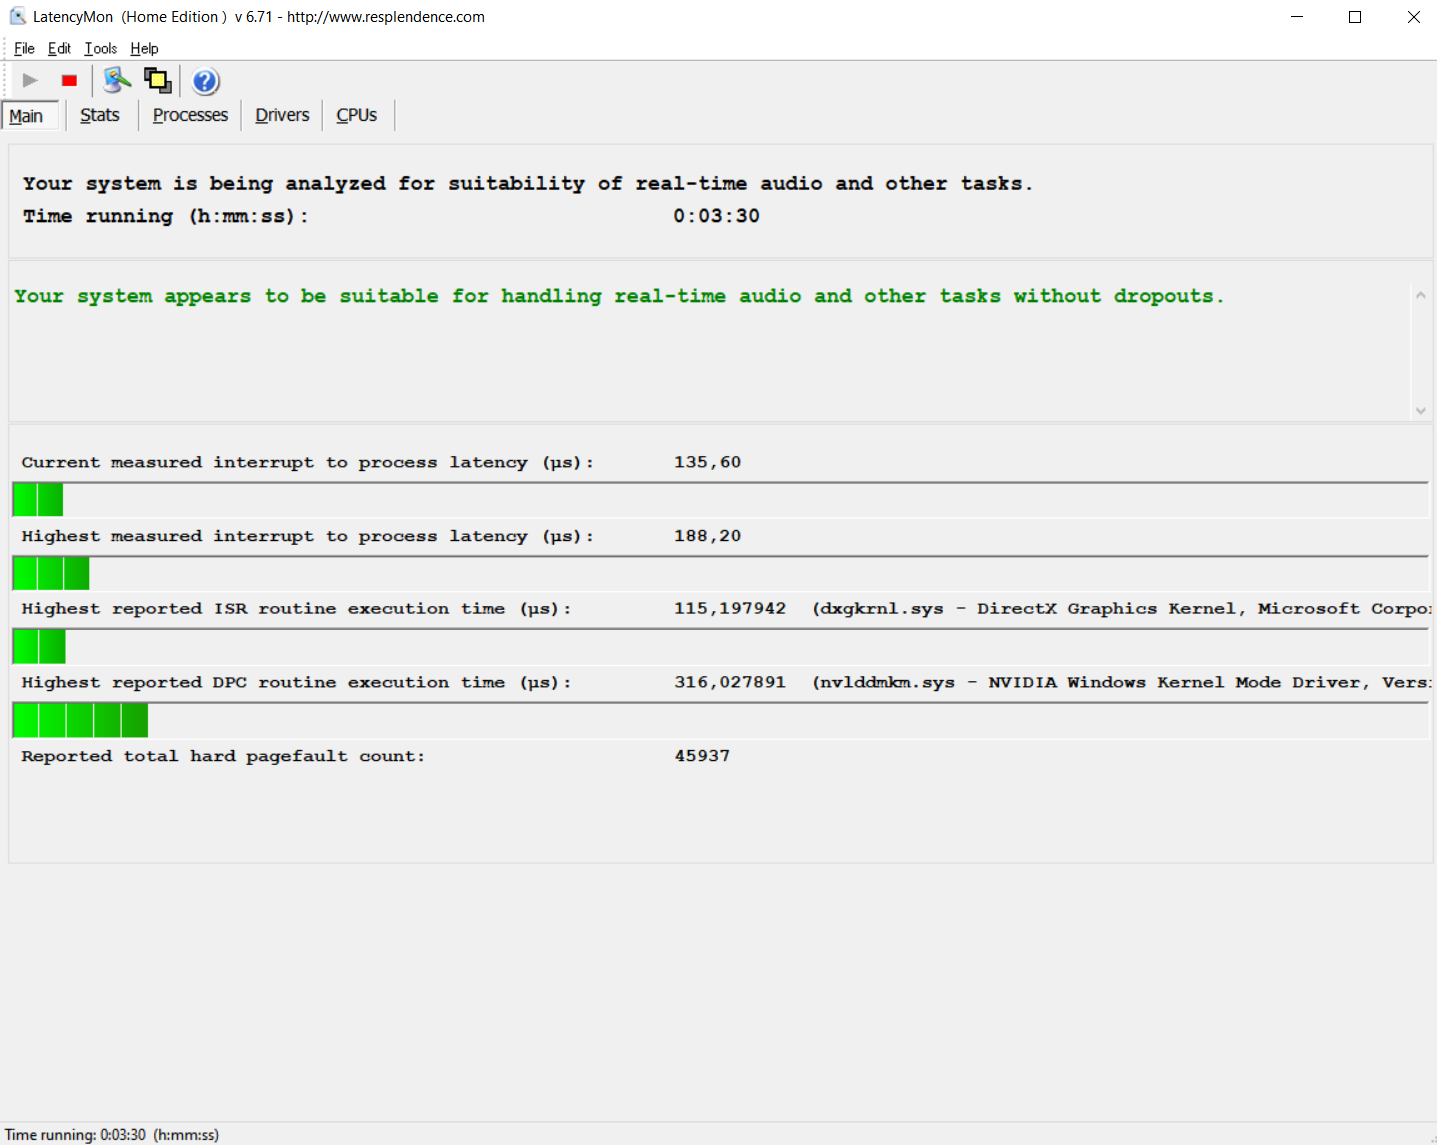Click the time running value 0:03:30
Screen dimensions: 1437x1145
point(716,216)
